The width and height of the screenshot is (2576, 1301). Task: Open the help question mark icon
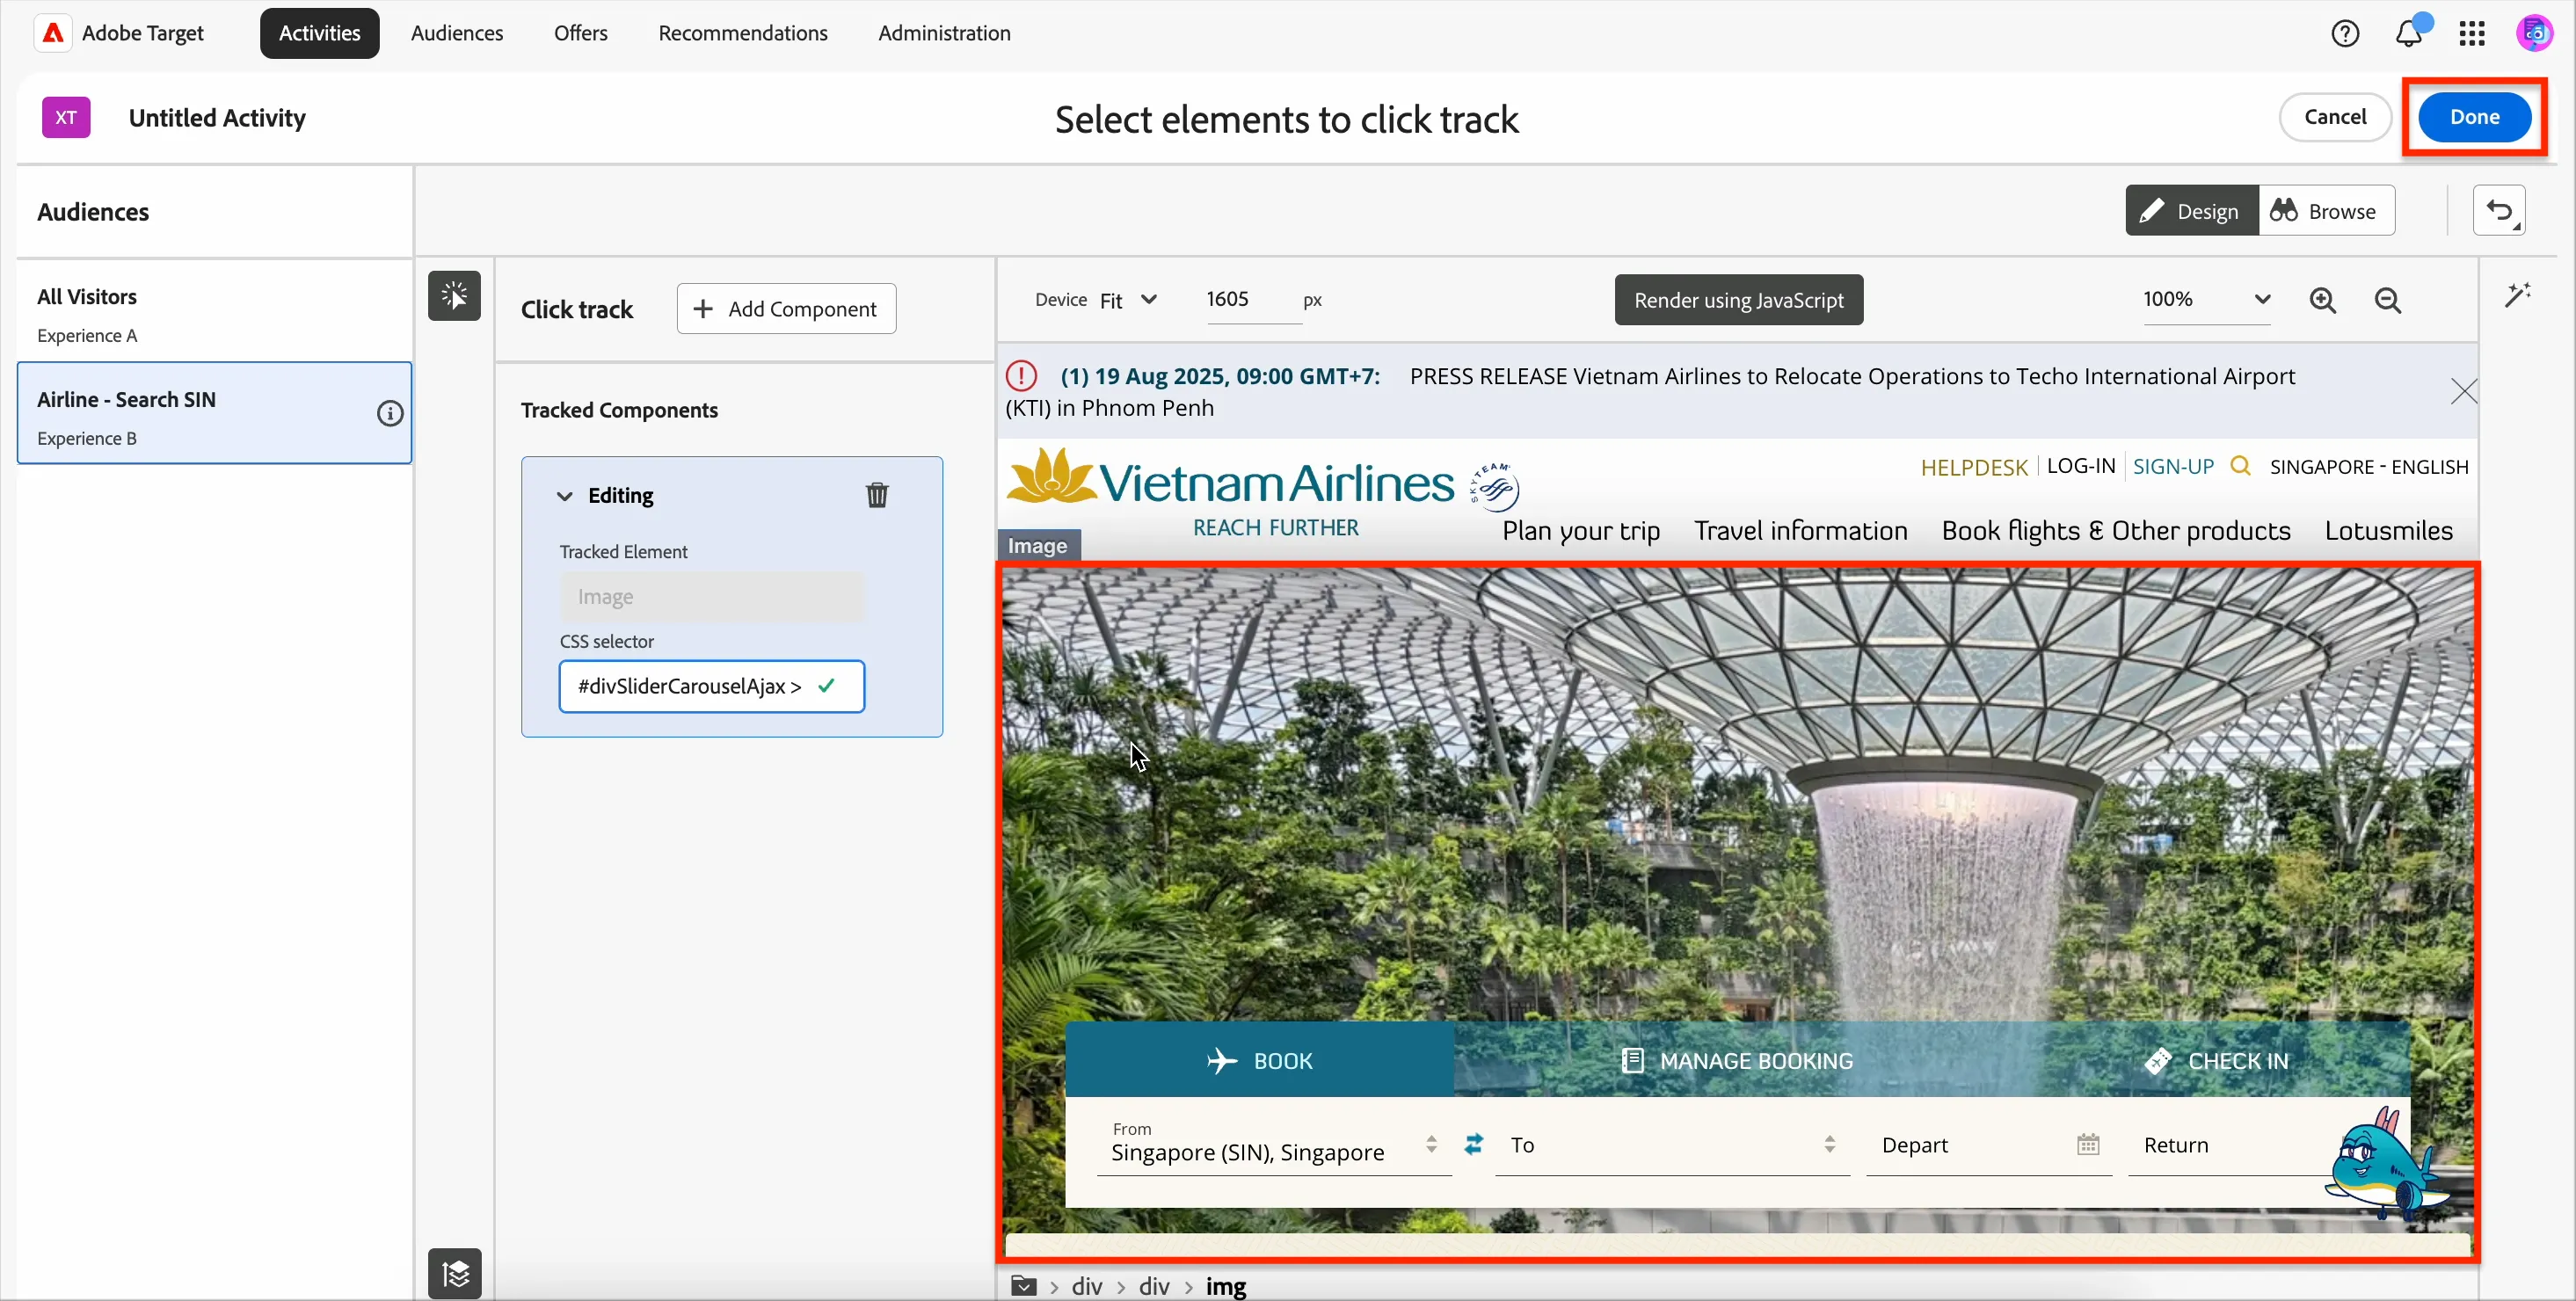pyautogui.click(x=2345, y=33)
